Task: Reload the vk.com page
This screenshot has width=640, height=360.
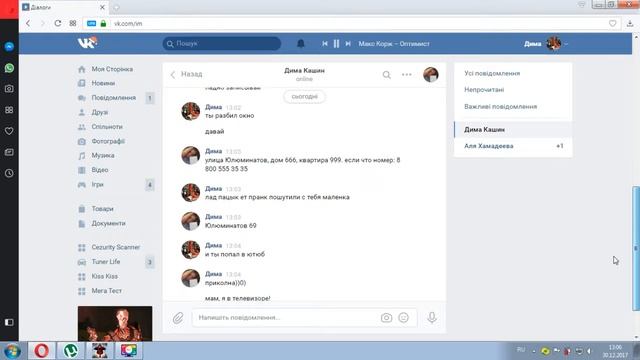Action: coord(58,23)
